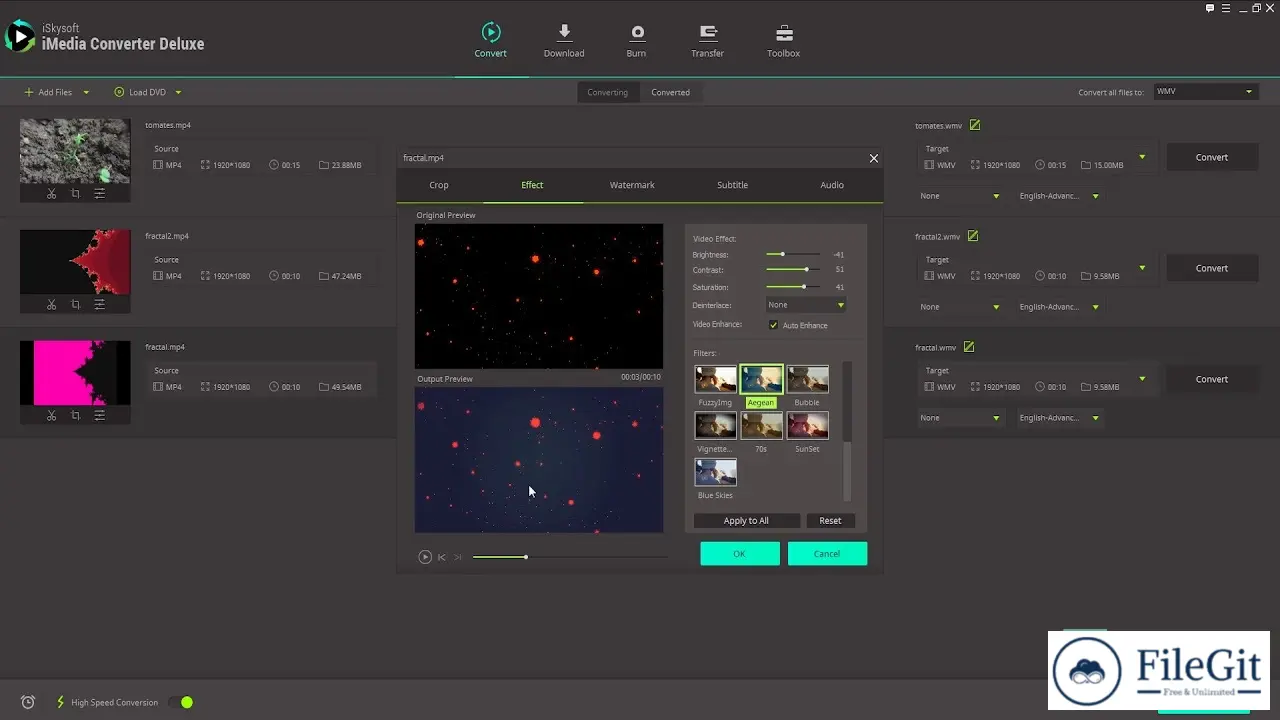Open the Toolbox section

tap(784, 40)
